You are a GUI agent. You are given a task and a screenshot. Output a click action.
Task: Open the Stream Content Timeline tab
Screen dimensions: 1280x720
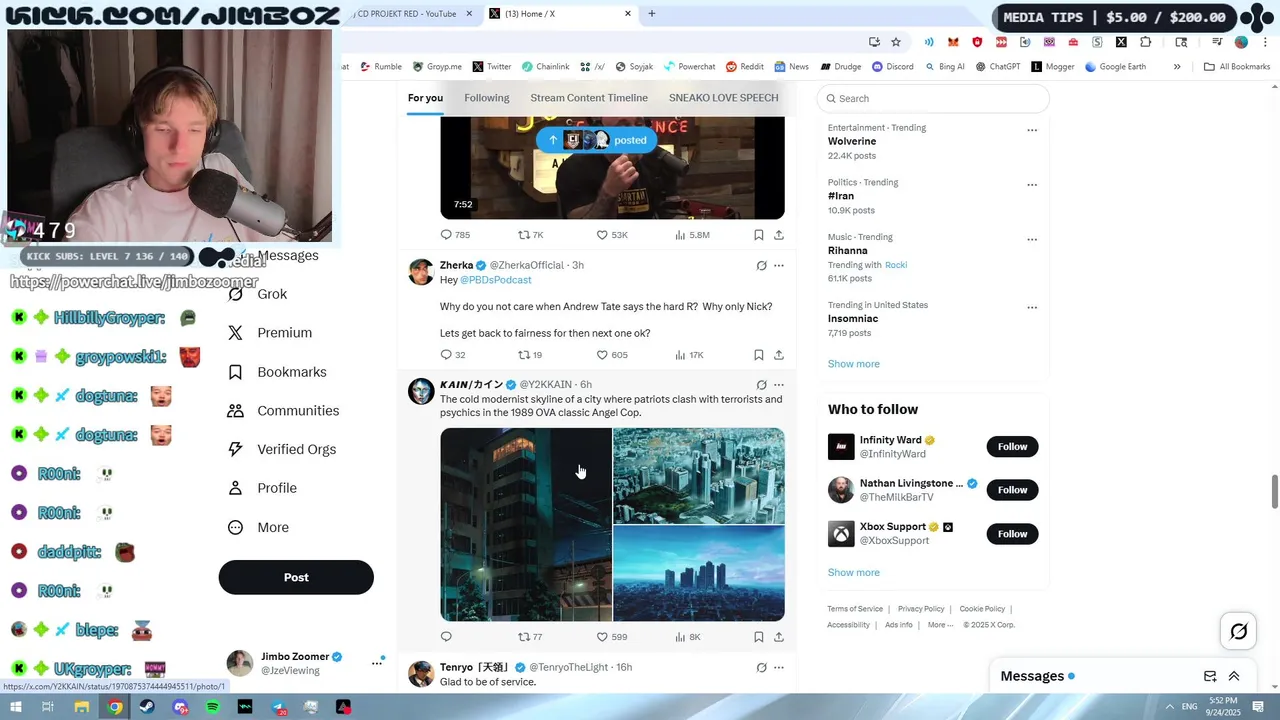coord(589,98)
